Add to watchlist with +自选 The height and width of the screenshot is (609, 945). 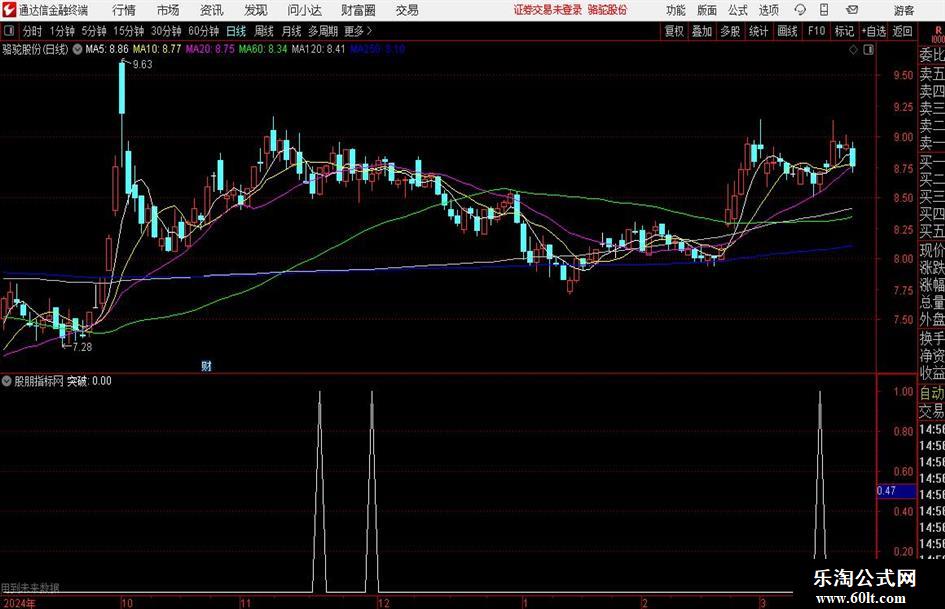click(874, 31)
